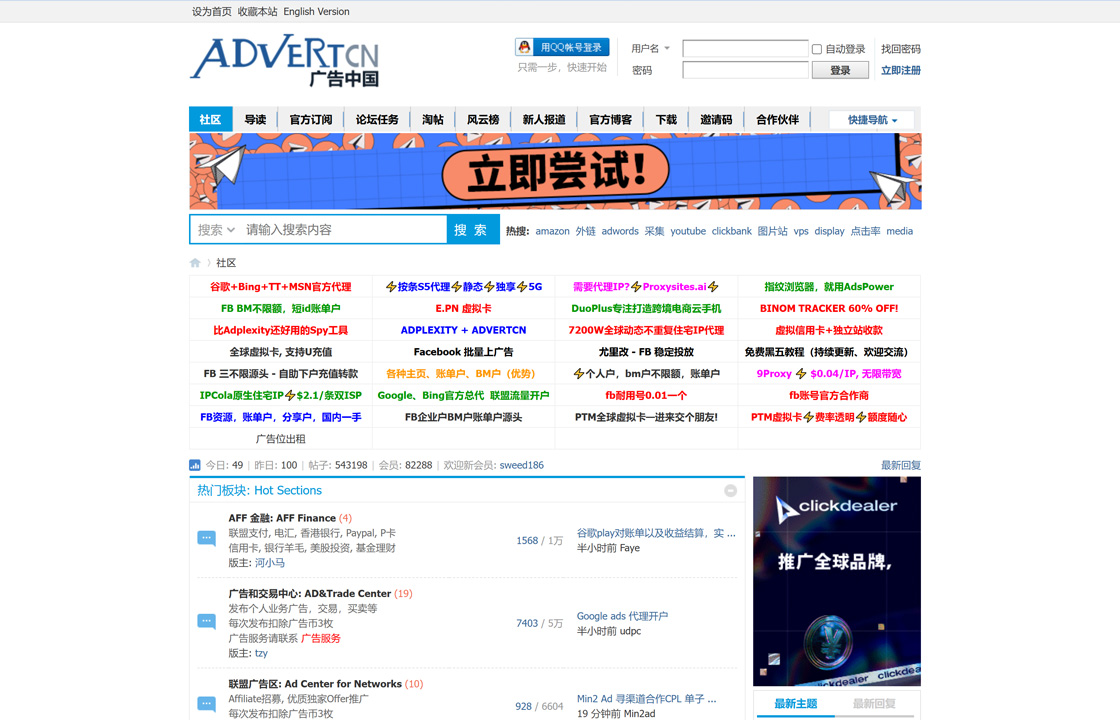1120x720 pixels.
Task: Click 社区 in the breadcrumb
Action: tap(226, 263)
